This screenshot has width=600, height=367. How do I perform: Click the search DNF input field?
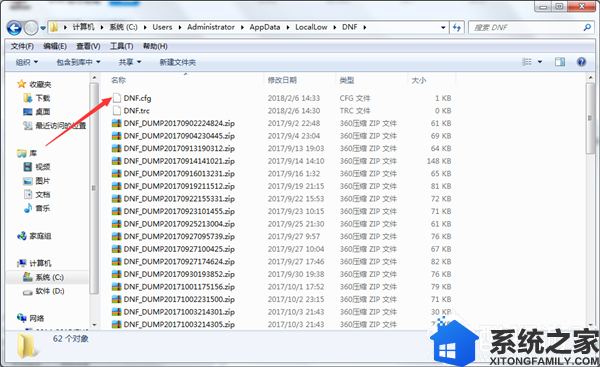tap(526, 28)
